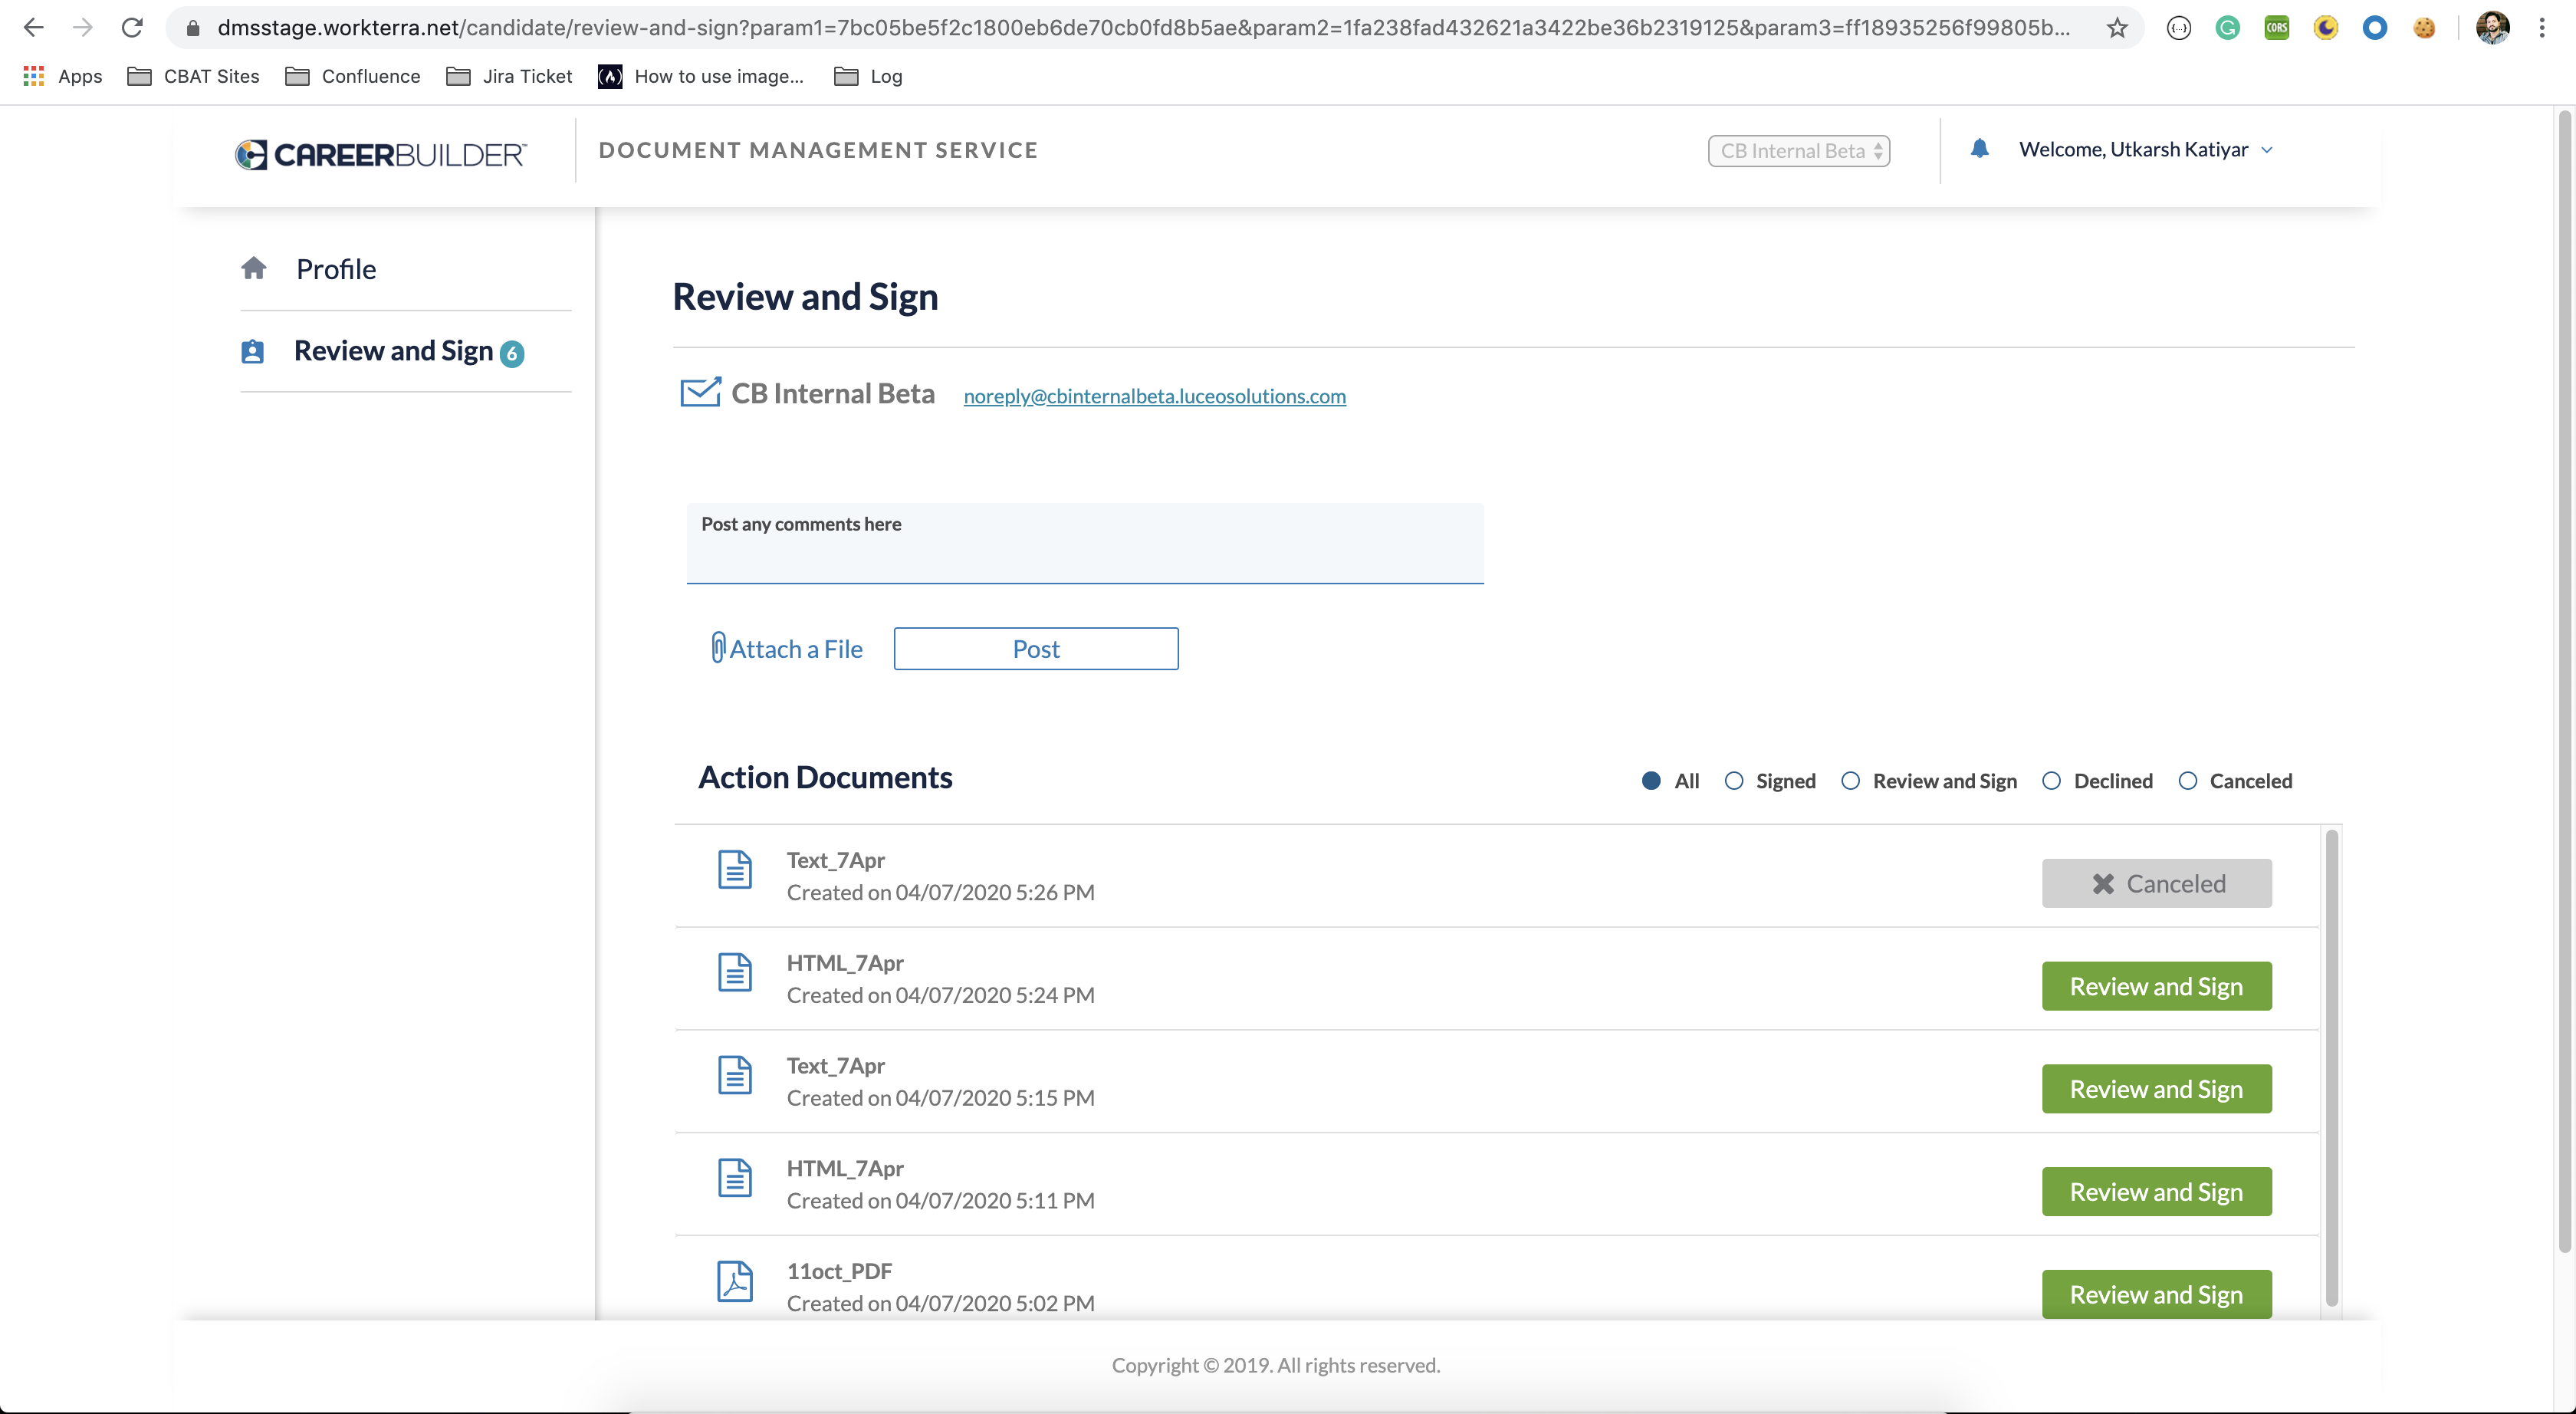Click the browser forward arrow
Image resolution: width=2576 pixels, height=1414 pixels.
[83, 28]
